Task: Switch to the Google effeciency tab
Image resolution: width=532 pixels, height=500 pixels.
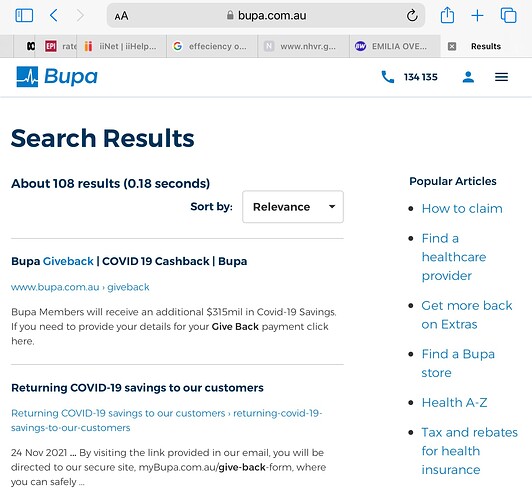Action: point(212,46)
